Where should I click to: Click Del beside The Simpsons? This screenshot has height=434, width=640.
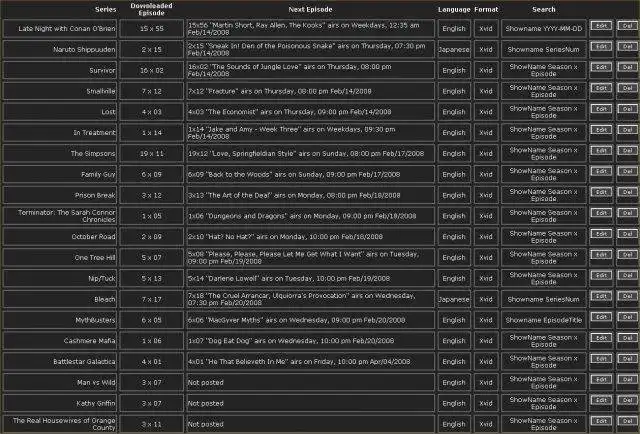(627, 151)
